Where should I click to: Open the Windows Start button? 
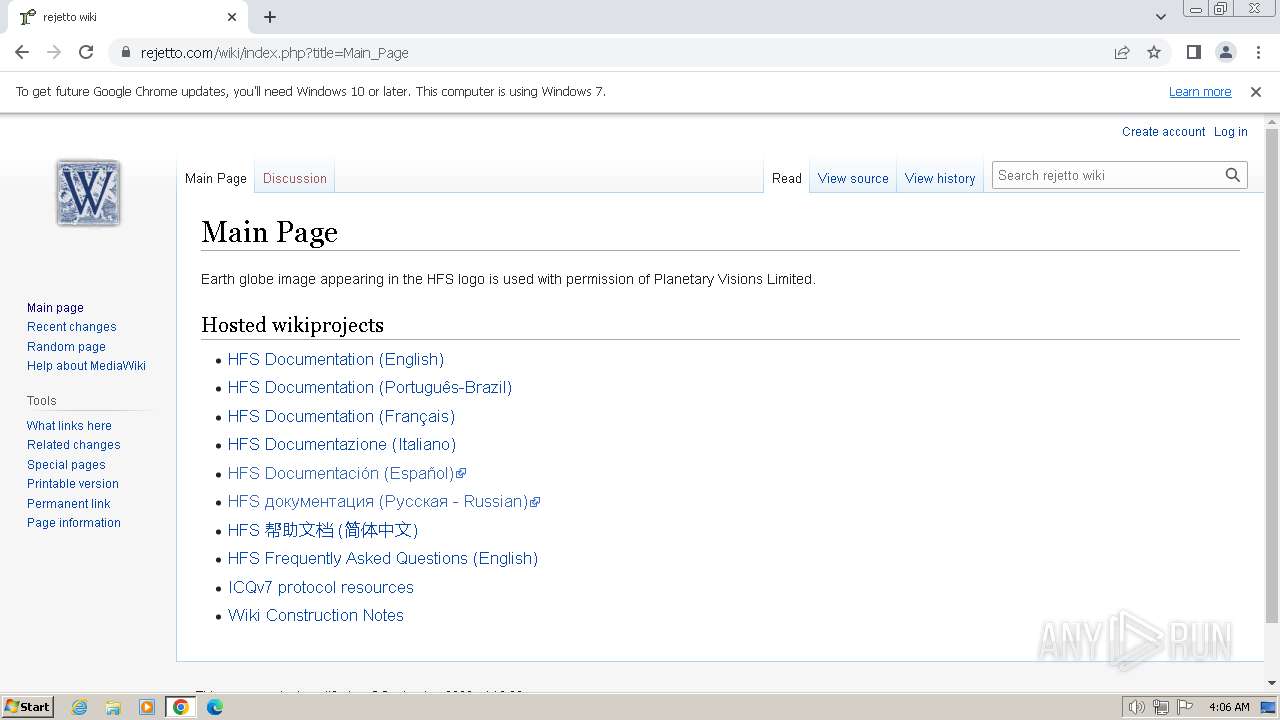click(x=27, y=706)
